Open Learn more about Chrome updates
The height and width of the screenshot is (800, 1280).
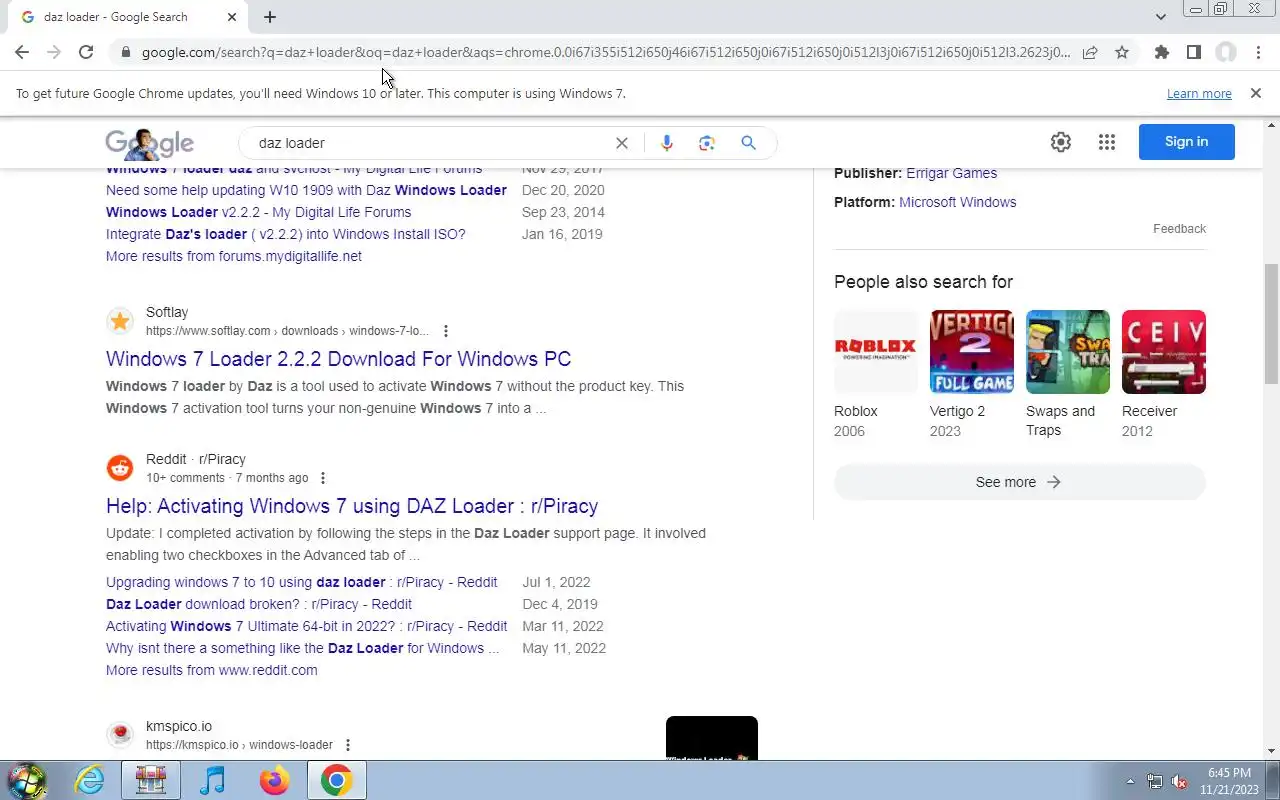[1199, 94]
